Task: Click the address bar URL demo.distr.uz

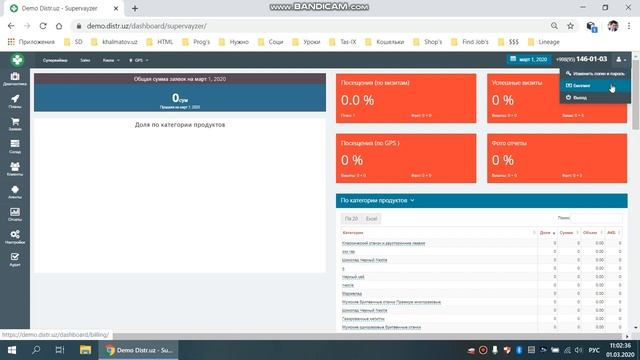Action: click(x=146, y=26)
